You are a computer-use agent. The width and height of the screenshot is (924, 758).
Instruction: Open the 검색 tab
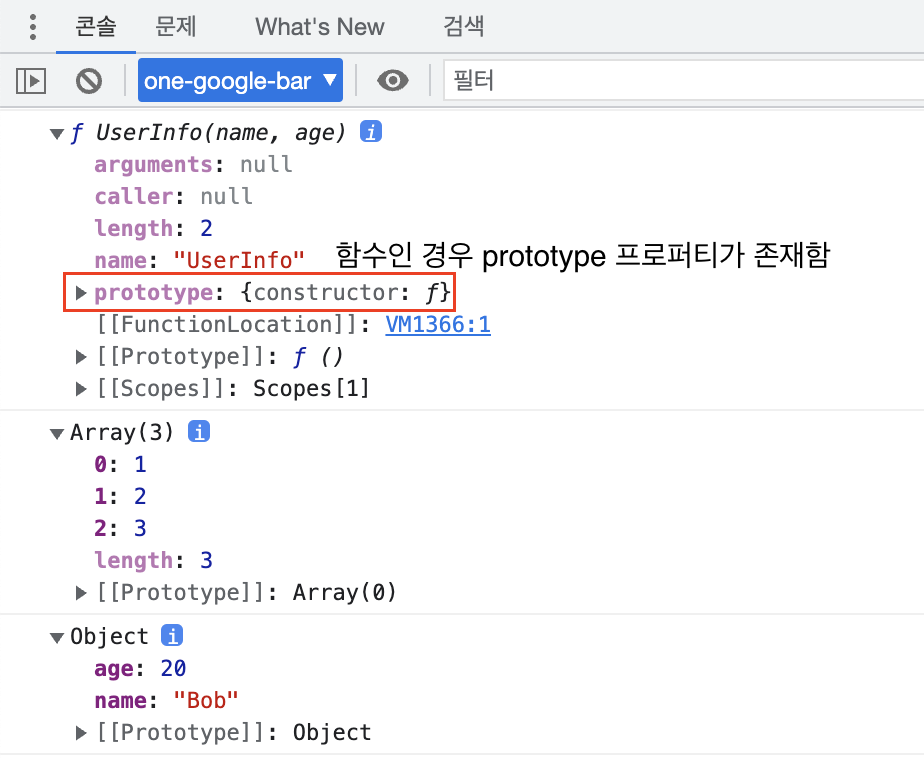[x=464, y=27]
